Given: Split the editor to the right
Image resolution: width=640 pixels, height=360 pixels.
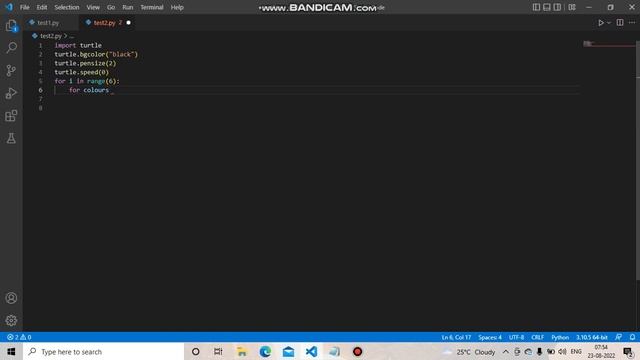Looking at the screenshot, I should [x=620, y=23].
